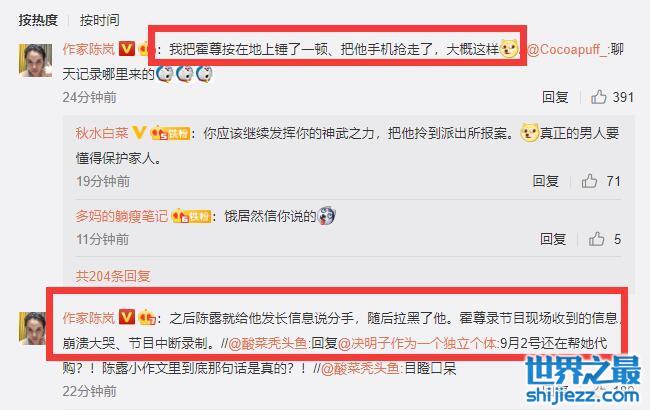The height and width of the screenshot is (410, 650).
Task: Click fan badge beside 多妈的躺瘦笔记
Action: 191,216
